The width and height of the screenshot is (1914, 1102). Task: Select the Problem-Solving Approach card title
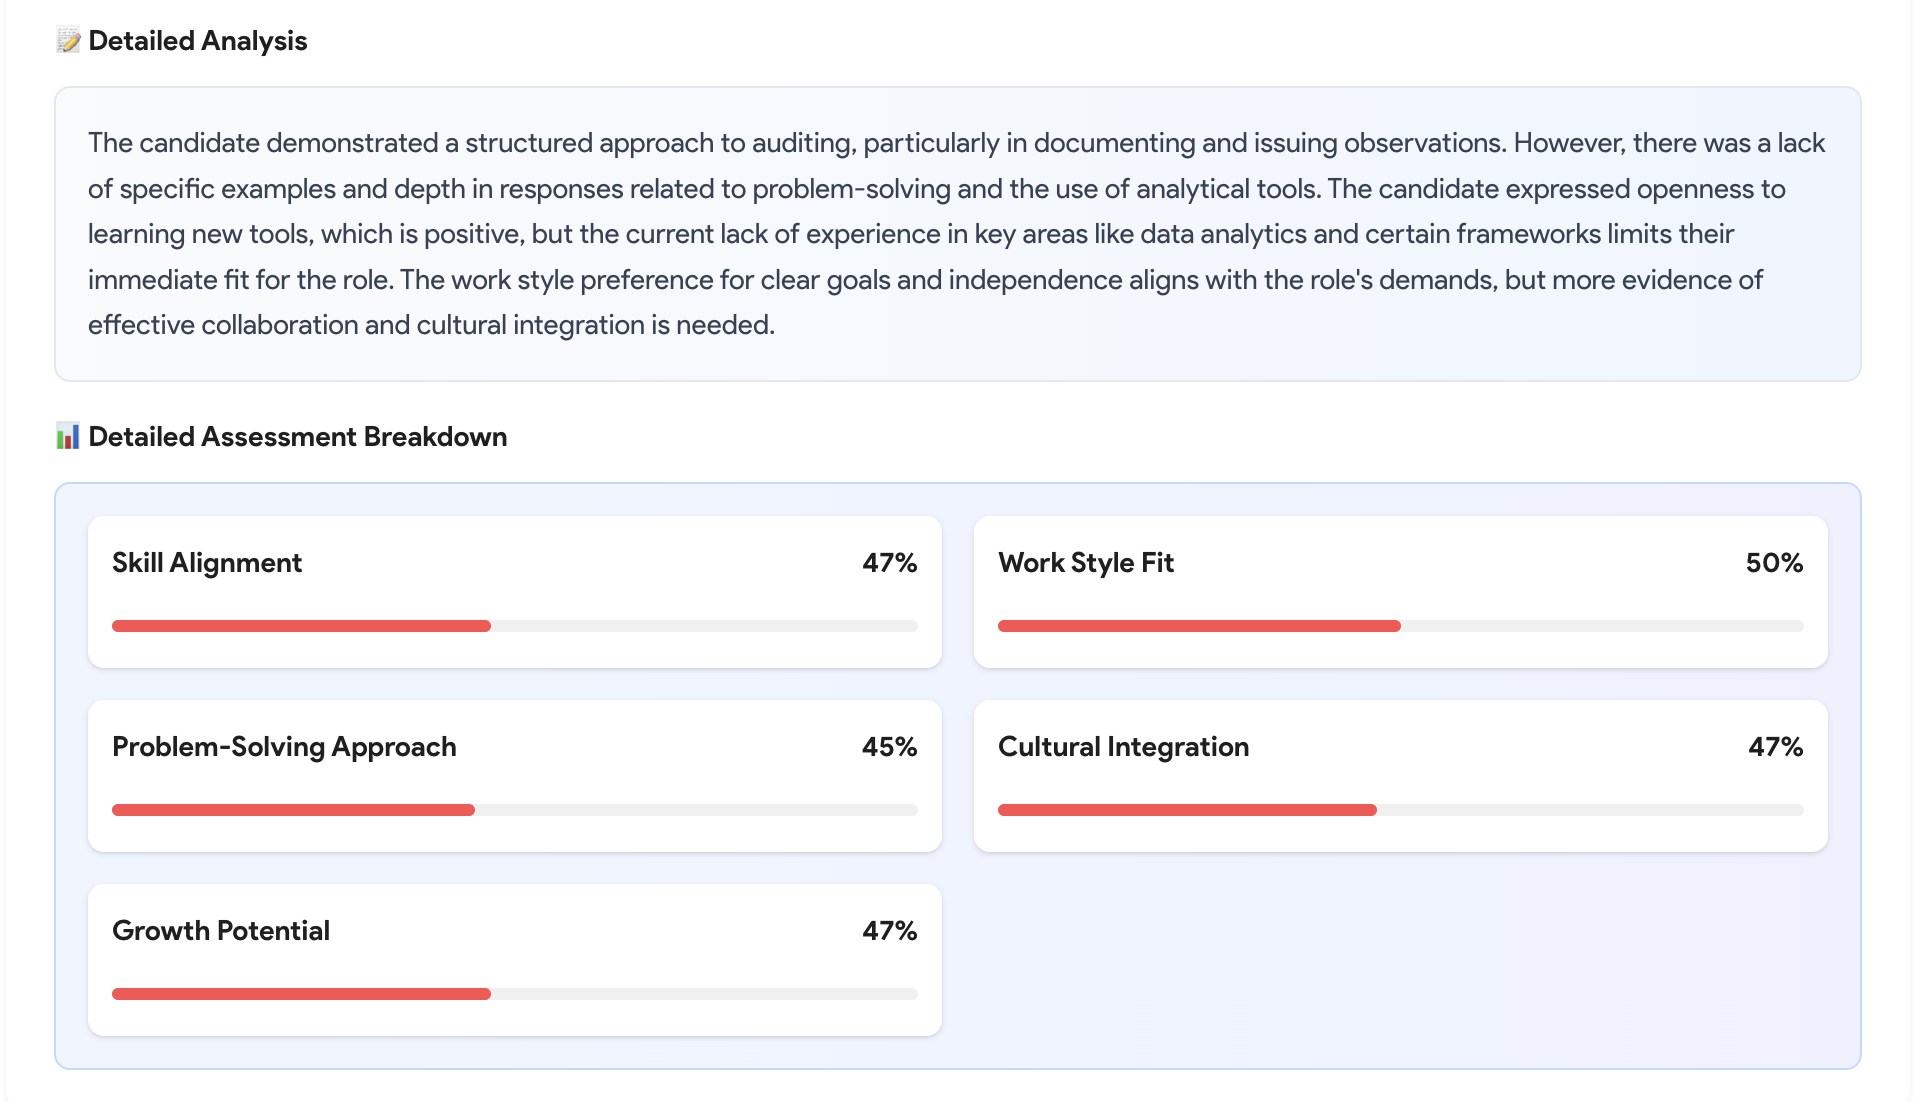point(284,747)
